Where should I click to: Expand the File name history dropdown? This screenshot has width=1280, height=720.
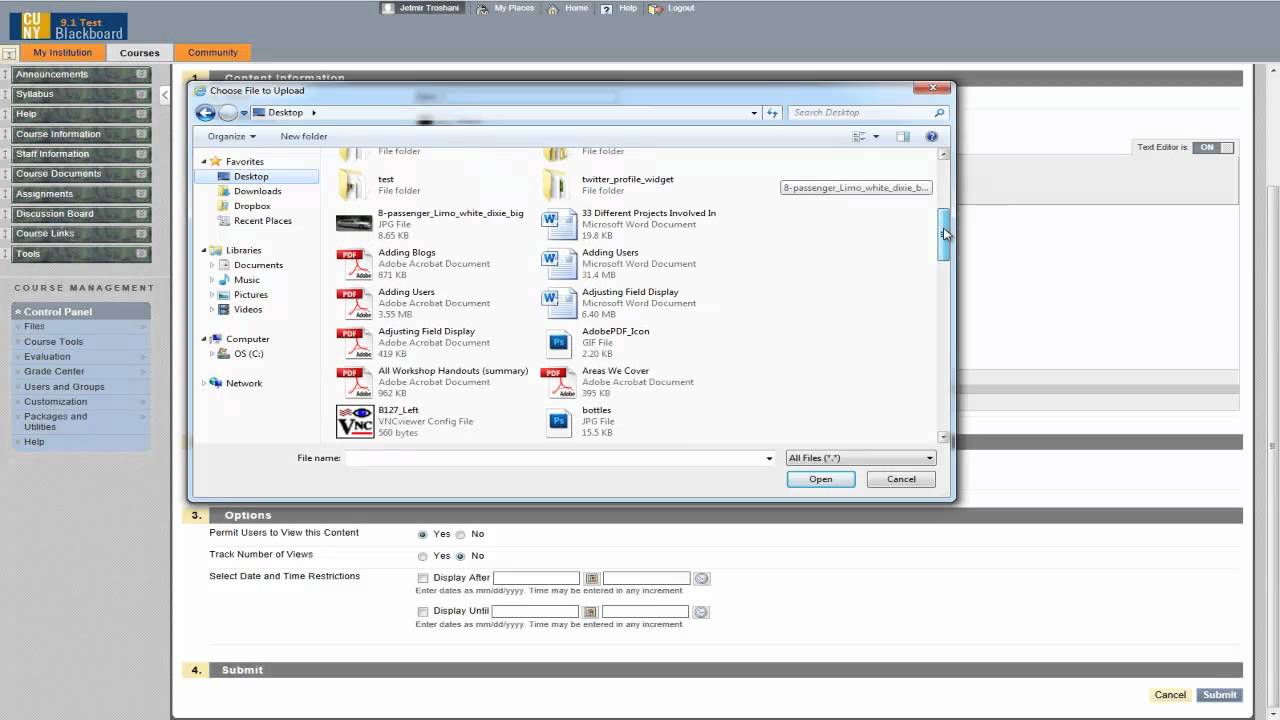pos(769,458)
